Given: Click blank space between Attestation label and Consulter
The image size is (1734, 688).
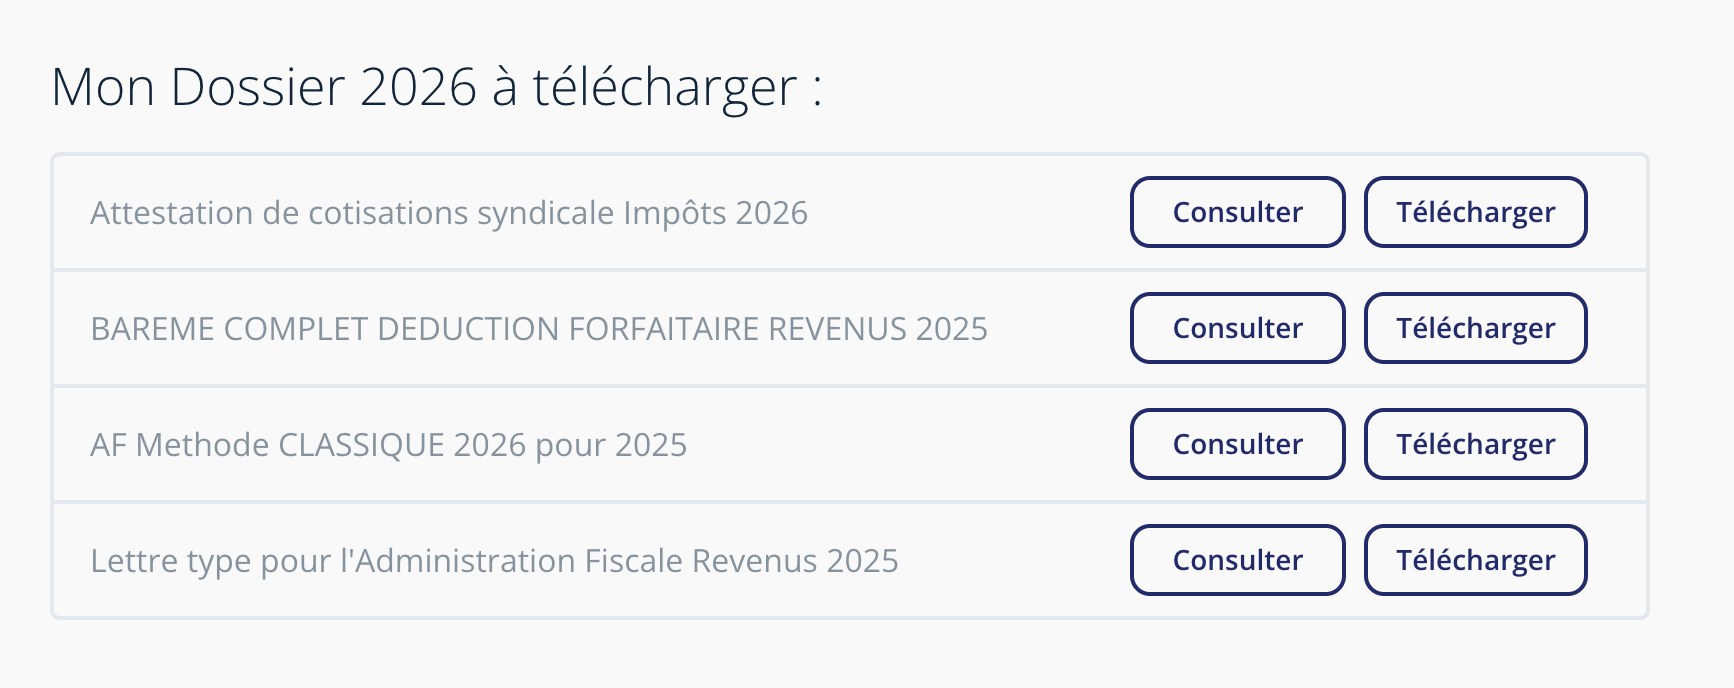Looking at the screenshot, I should tap(968, 213).
